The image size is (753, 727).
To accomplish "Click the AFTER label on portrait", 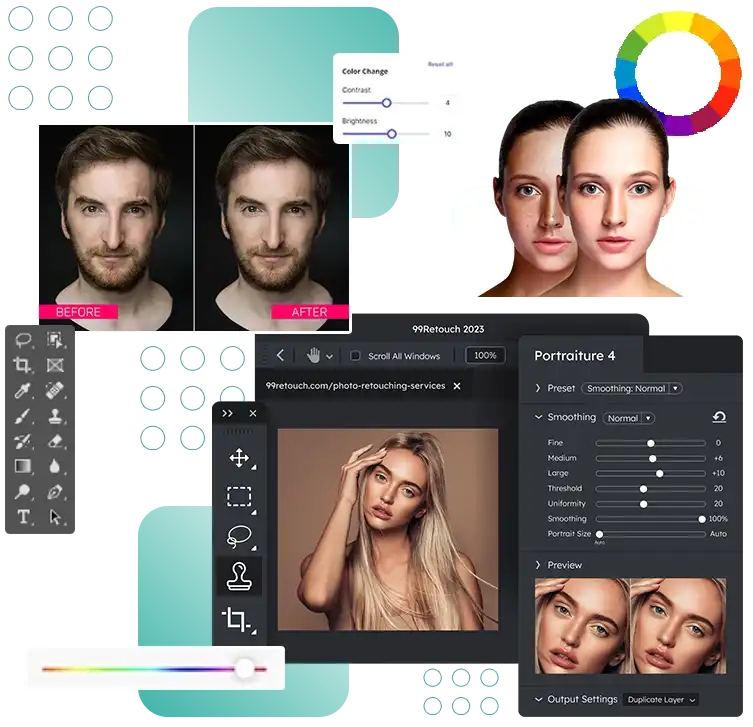I will pos(310,312).
